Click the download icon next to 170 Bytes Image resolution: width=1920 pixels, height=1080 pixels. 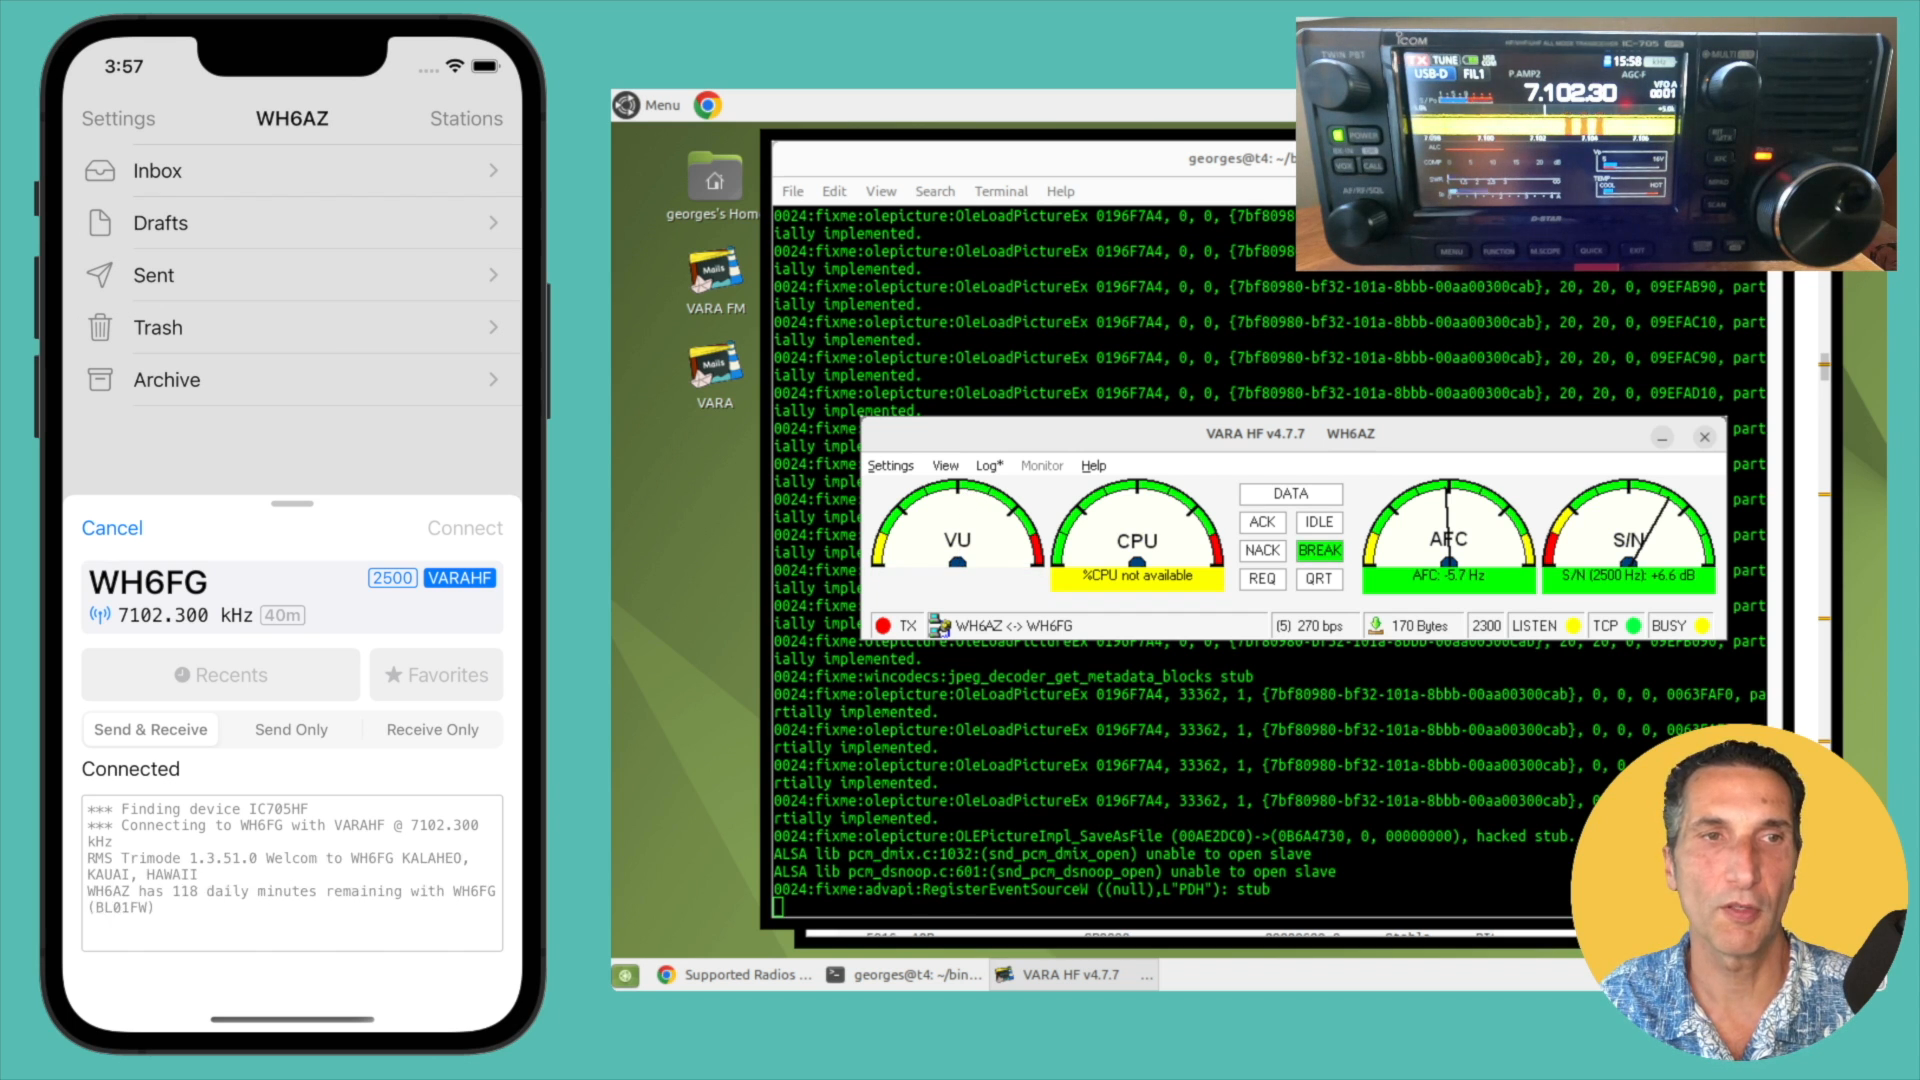(x=1376, y=626)
